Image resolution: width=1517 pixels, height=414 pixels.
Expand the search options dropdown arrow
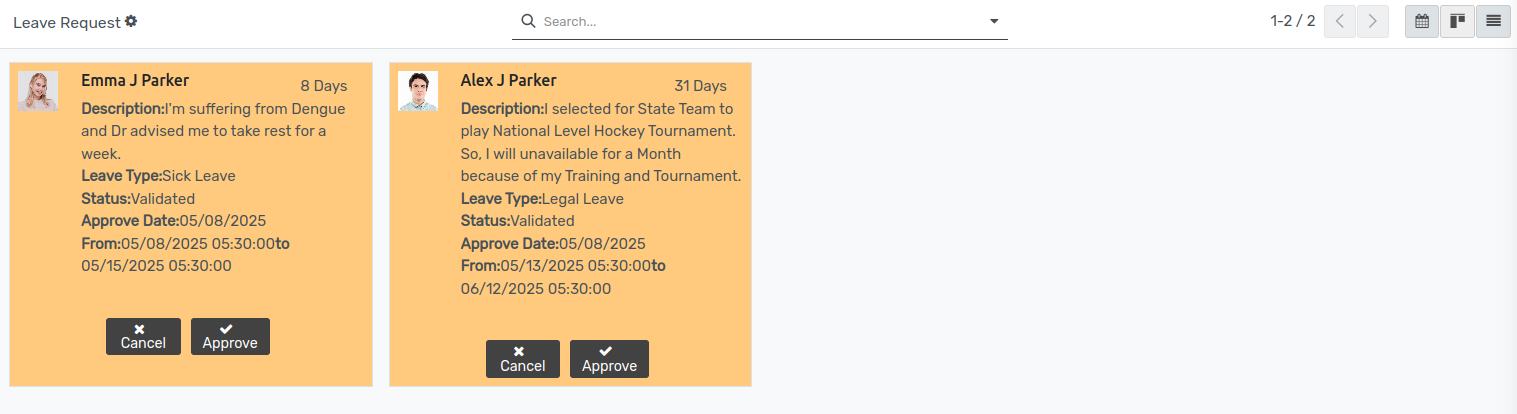point(994,21)
